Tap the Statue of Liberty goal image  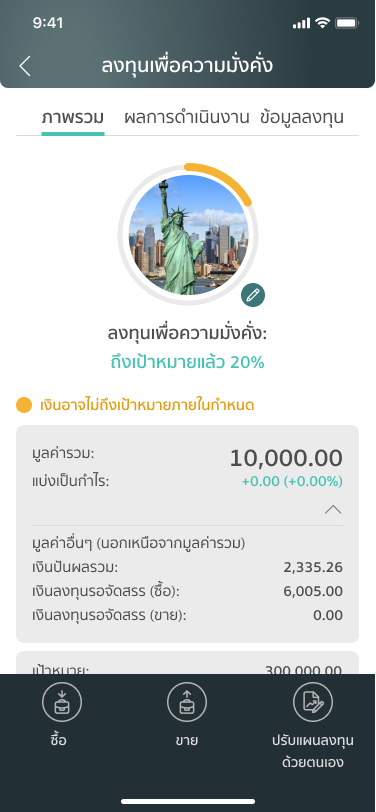click(189, 235)
